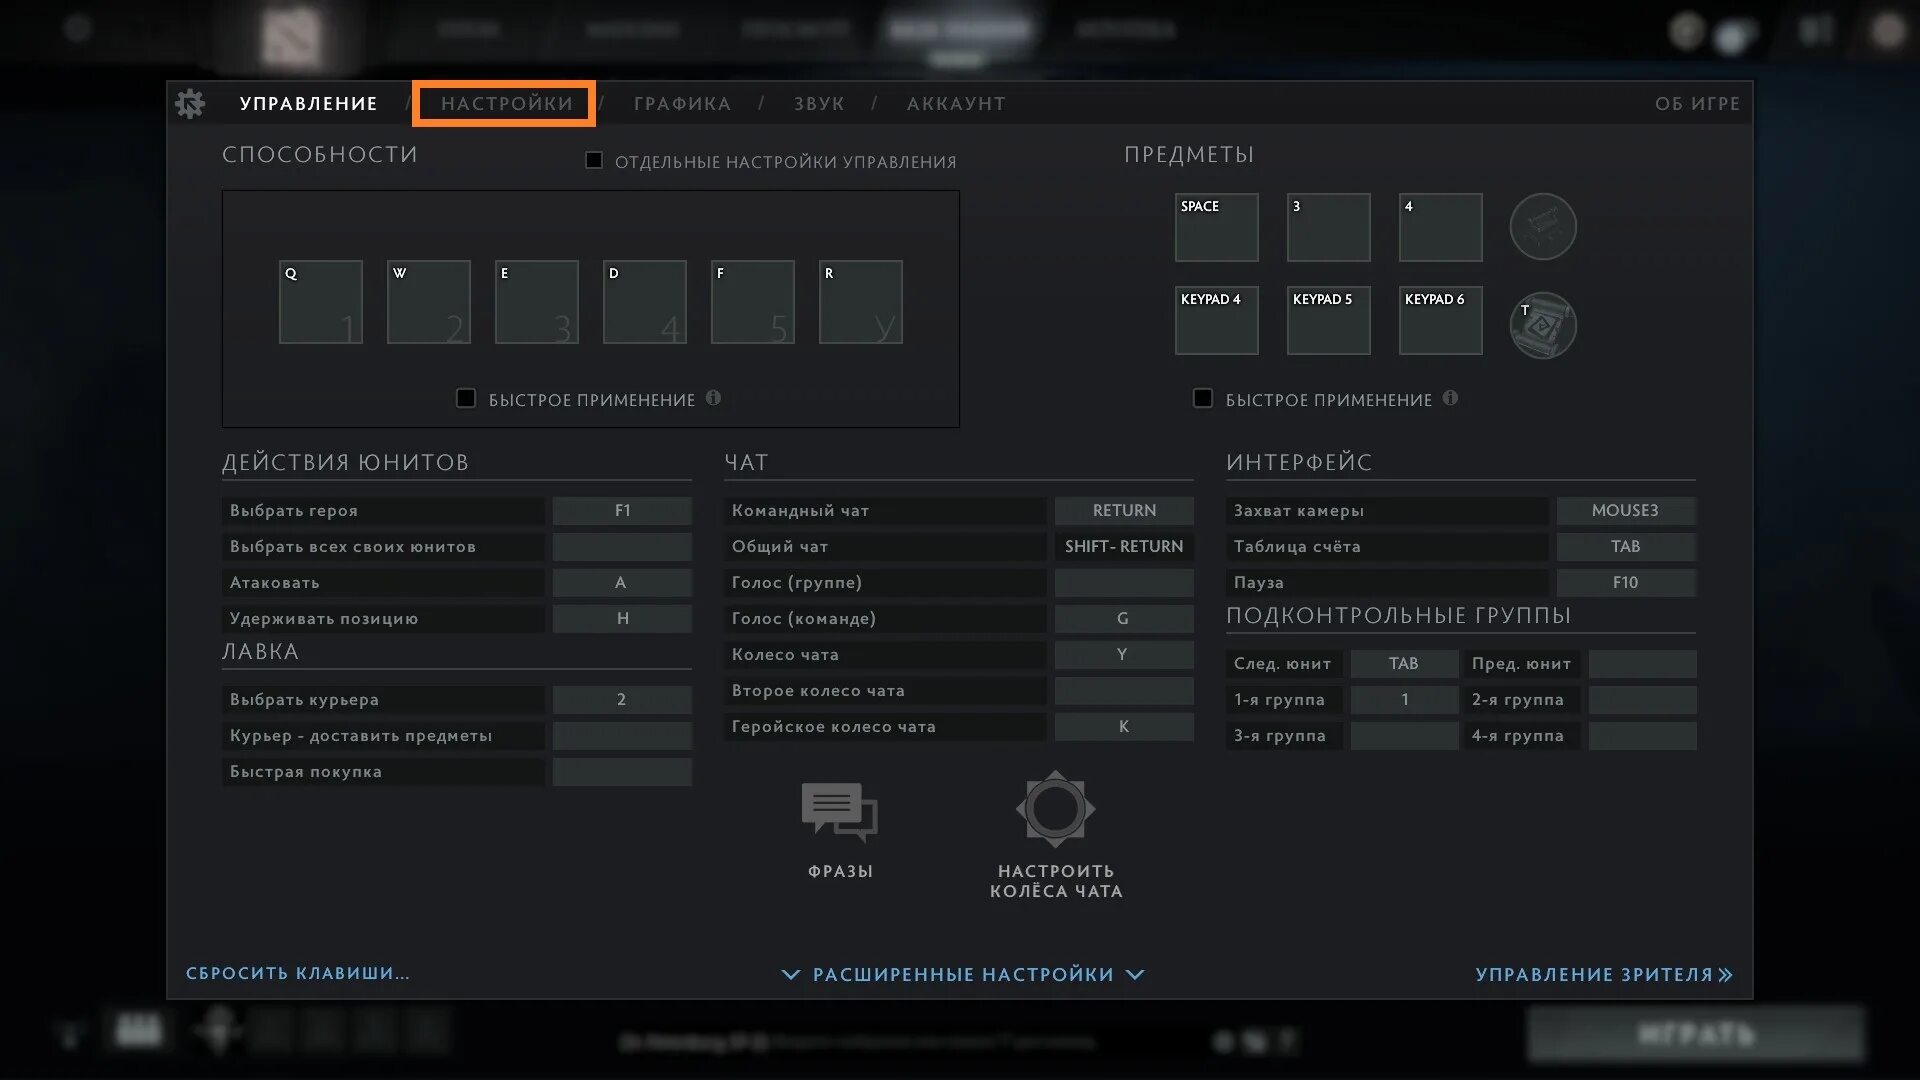Image resolution: width=1920 pixels, height=1080 pixels.
Task: Open Управление зрителя double arrow
Action: (x=1725, y=974)
